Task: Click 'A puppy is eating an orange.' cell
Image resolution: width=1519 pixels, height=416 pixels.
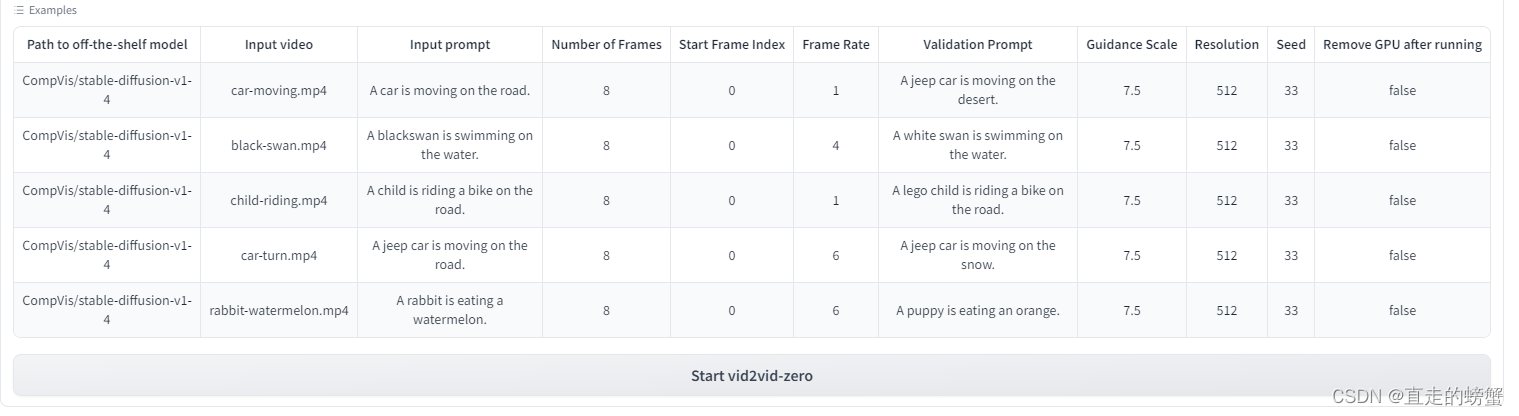Action: pos(977,310)
